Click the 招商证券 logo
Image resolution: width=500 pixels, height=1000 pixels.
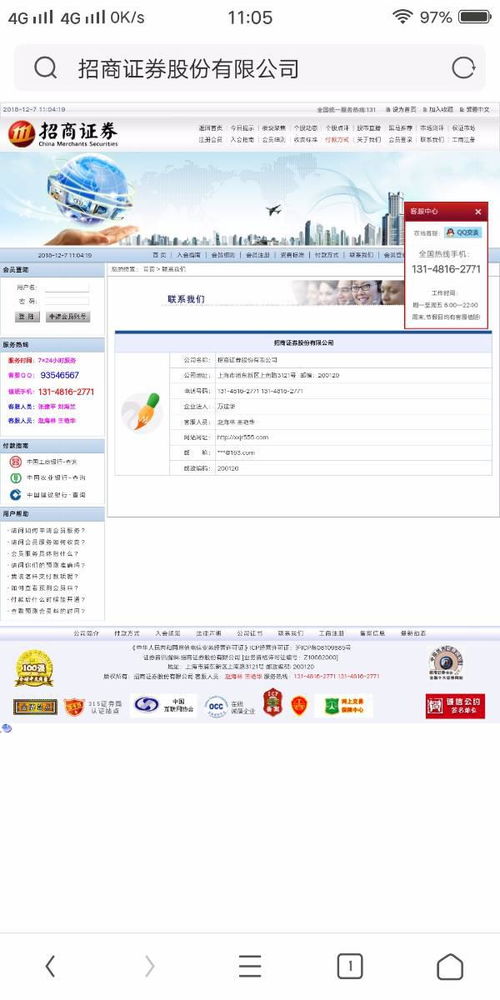click(x=63, y=134)
